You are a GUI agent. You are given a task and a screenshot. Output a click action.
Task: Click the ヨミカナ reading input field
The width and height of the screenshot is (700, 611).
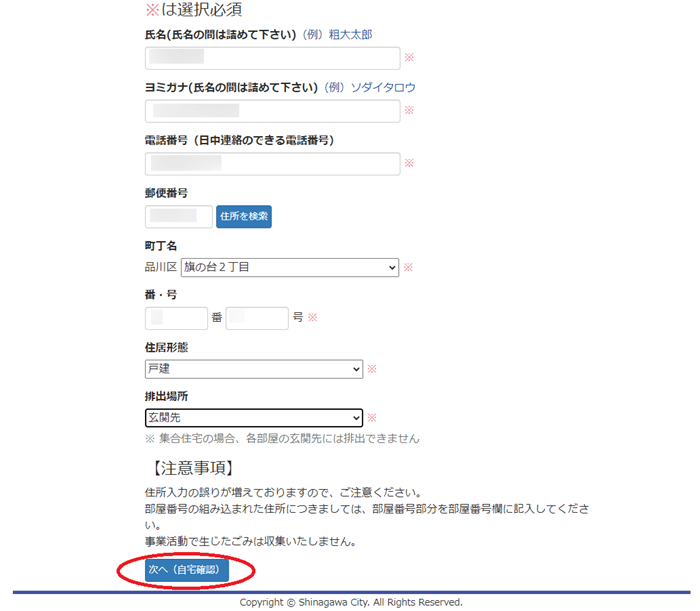tap(272, 111)
